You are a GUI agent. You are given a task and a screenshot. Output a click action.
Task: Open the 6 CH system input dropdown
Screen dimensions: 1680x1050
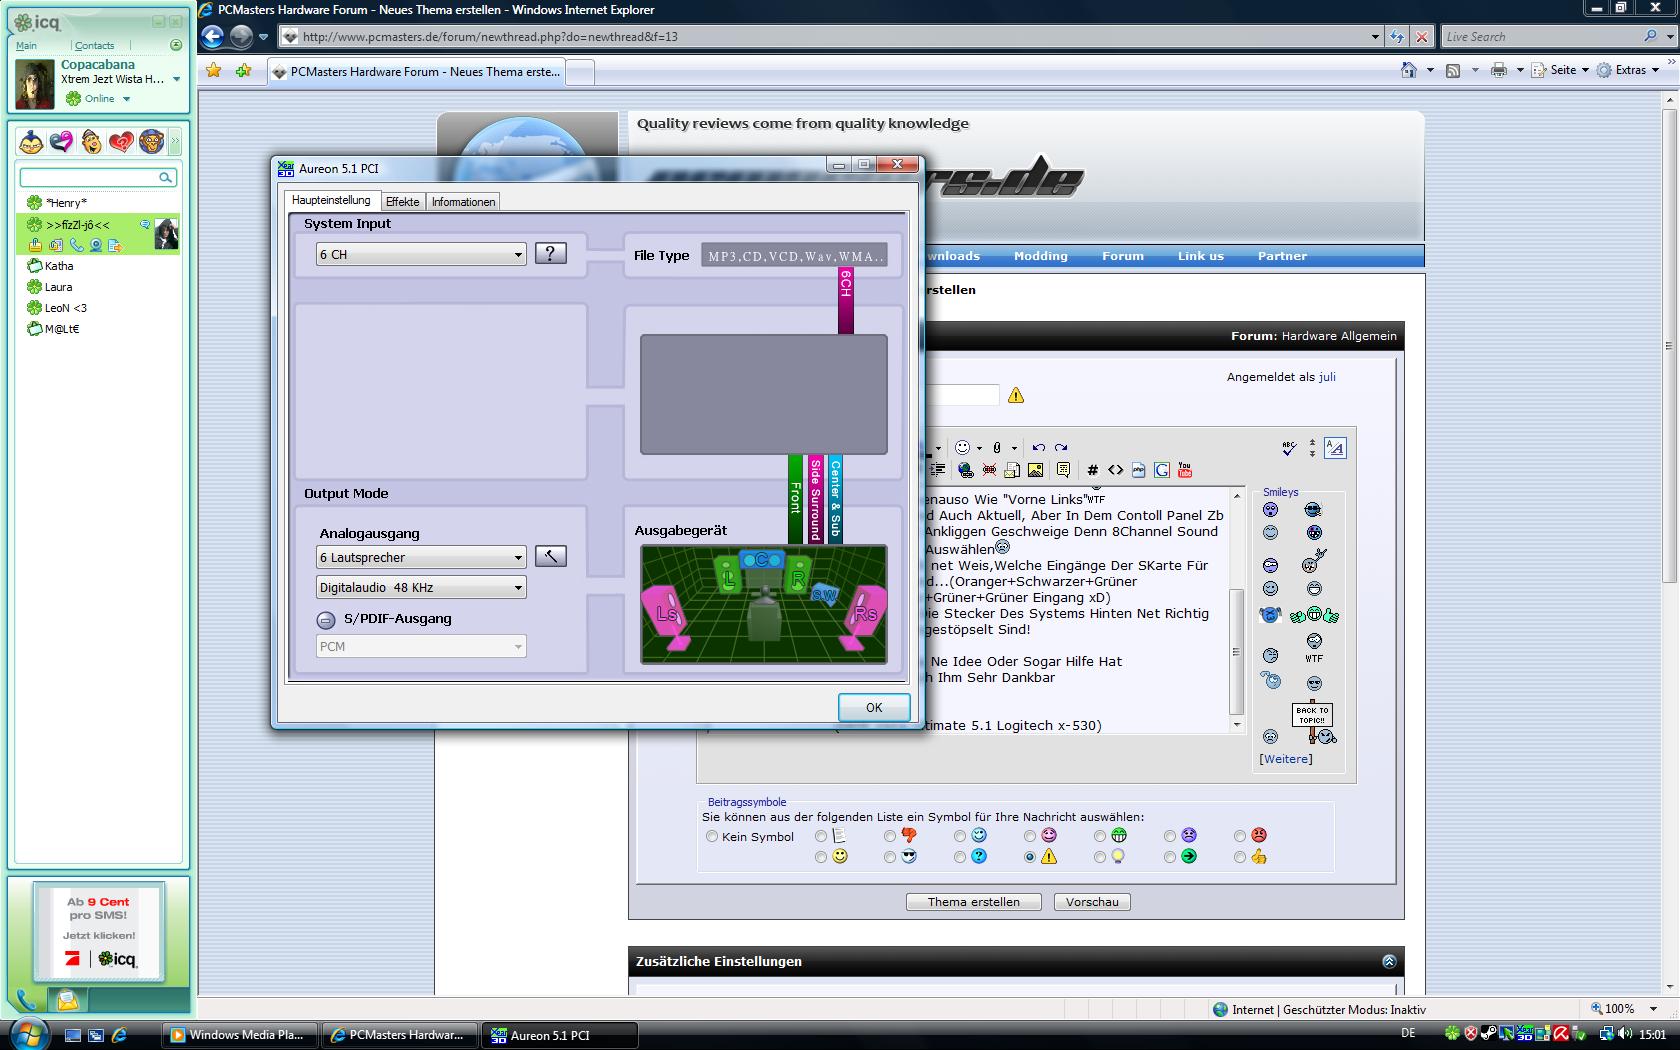click(421, 254)
